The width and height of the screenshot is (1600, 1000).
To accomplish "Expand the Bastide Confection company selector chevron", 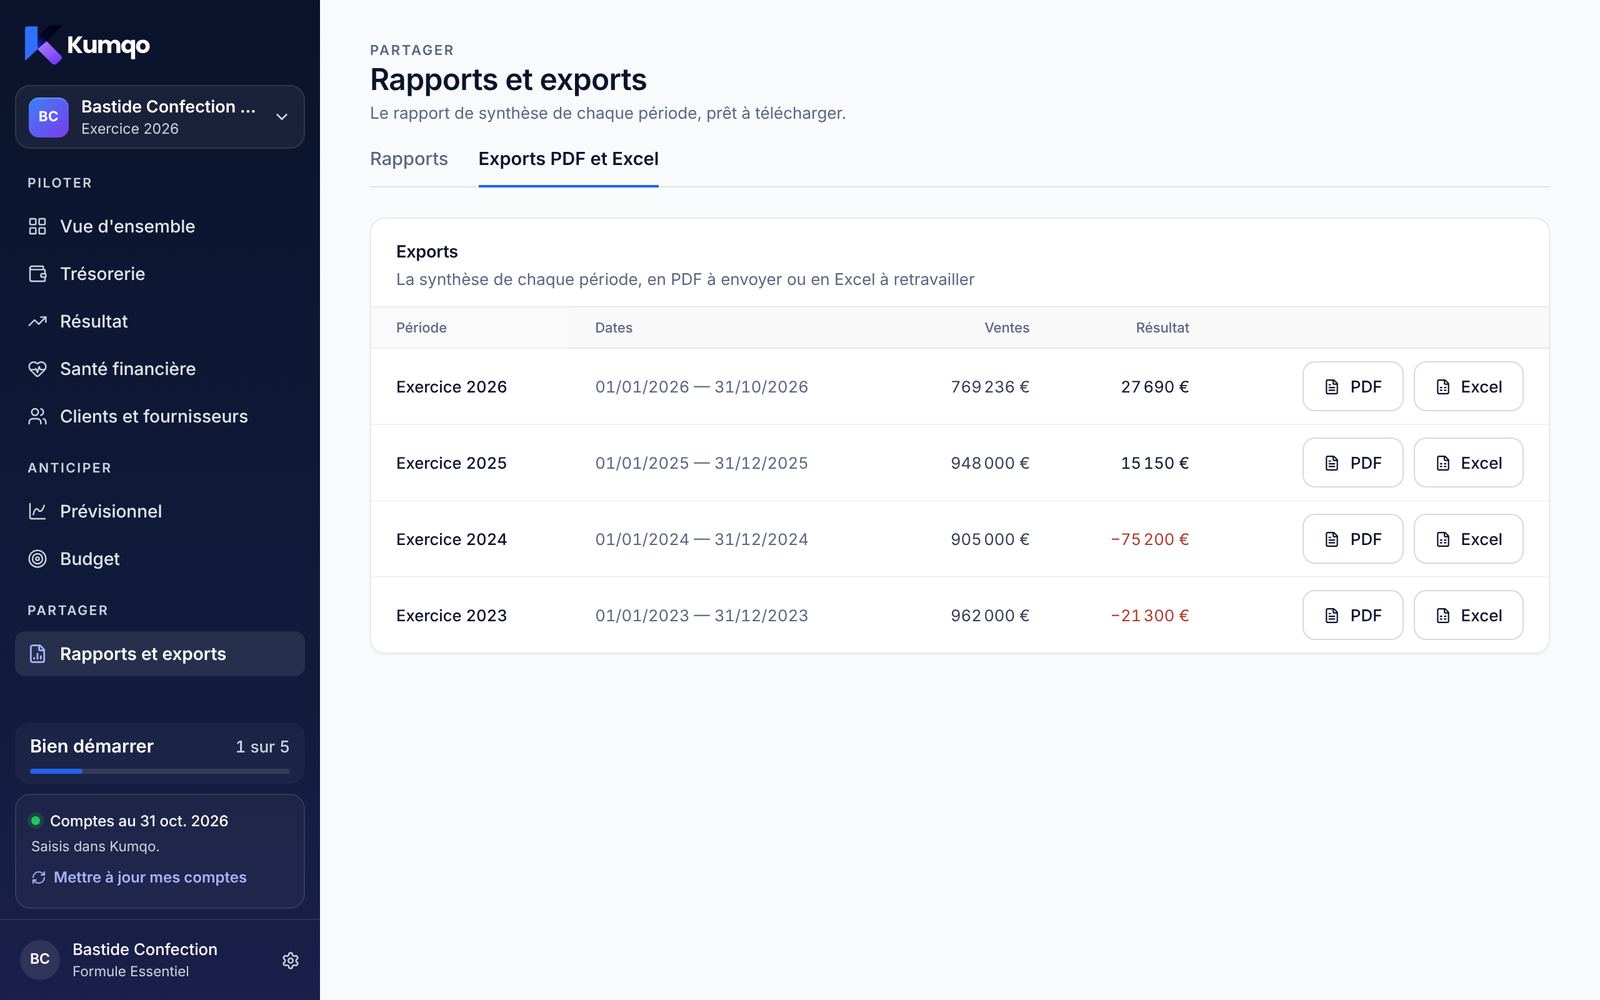I will click(x=282, y=117).
